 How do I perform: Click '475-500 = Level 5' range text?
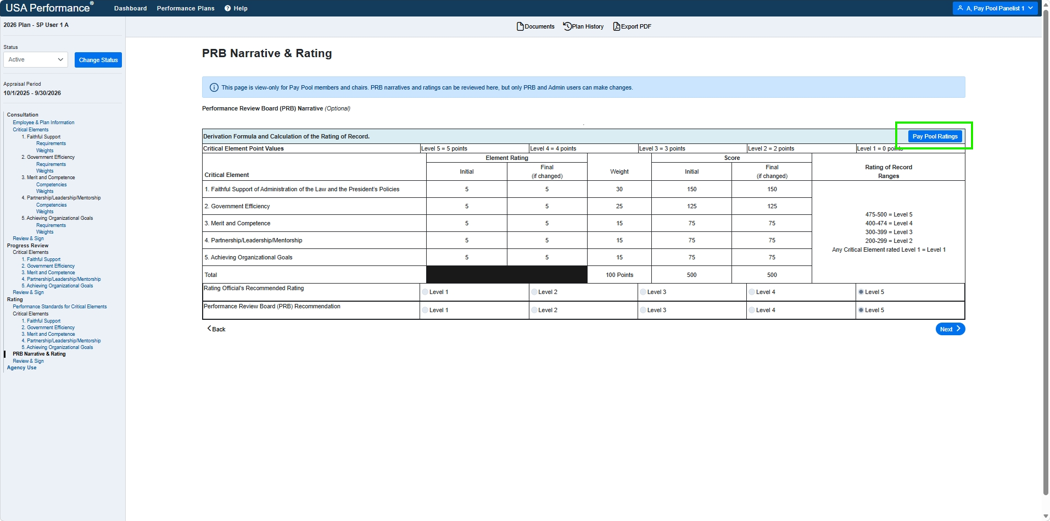(x=889, y=214)
